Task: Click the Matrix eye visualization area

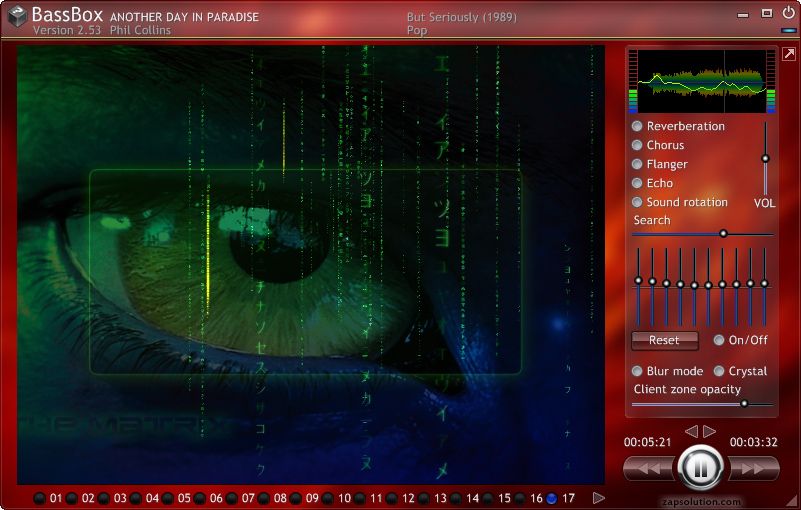Action: click(x=311, y=264)
